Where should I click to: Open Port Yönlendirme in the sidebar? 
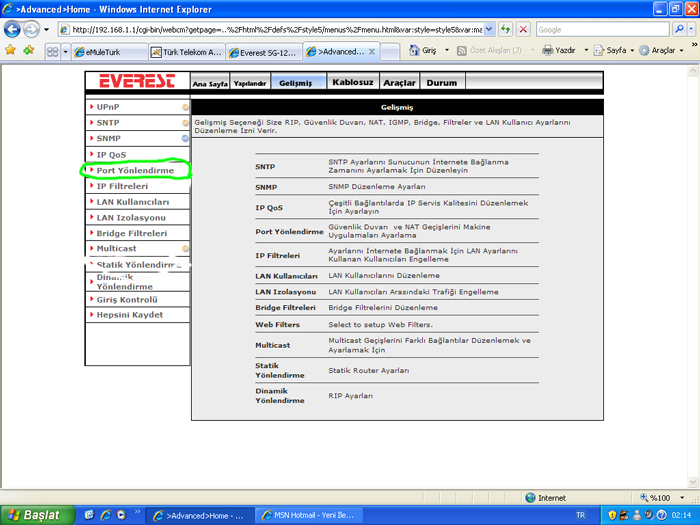pos(135,170)
